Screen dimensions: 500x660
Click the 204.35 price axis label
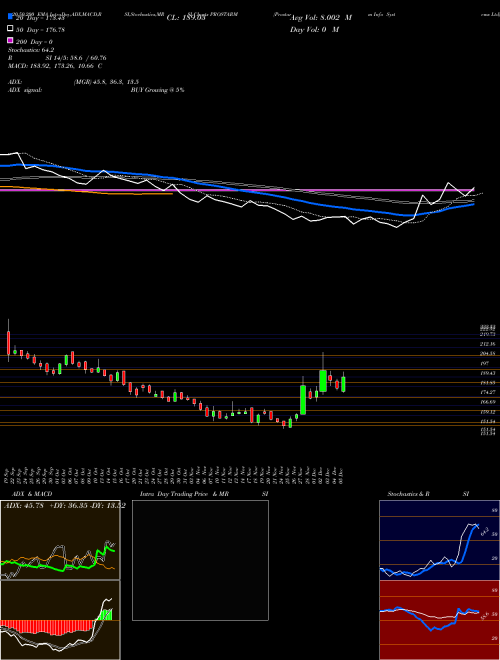tap(487, 354)
